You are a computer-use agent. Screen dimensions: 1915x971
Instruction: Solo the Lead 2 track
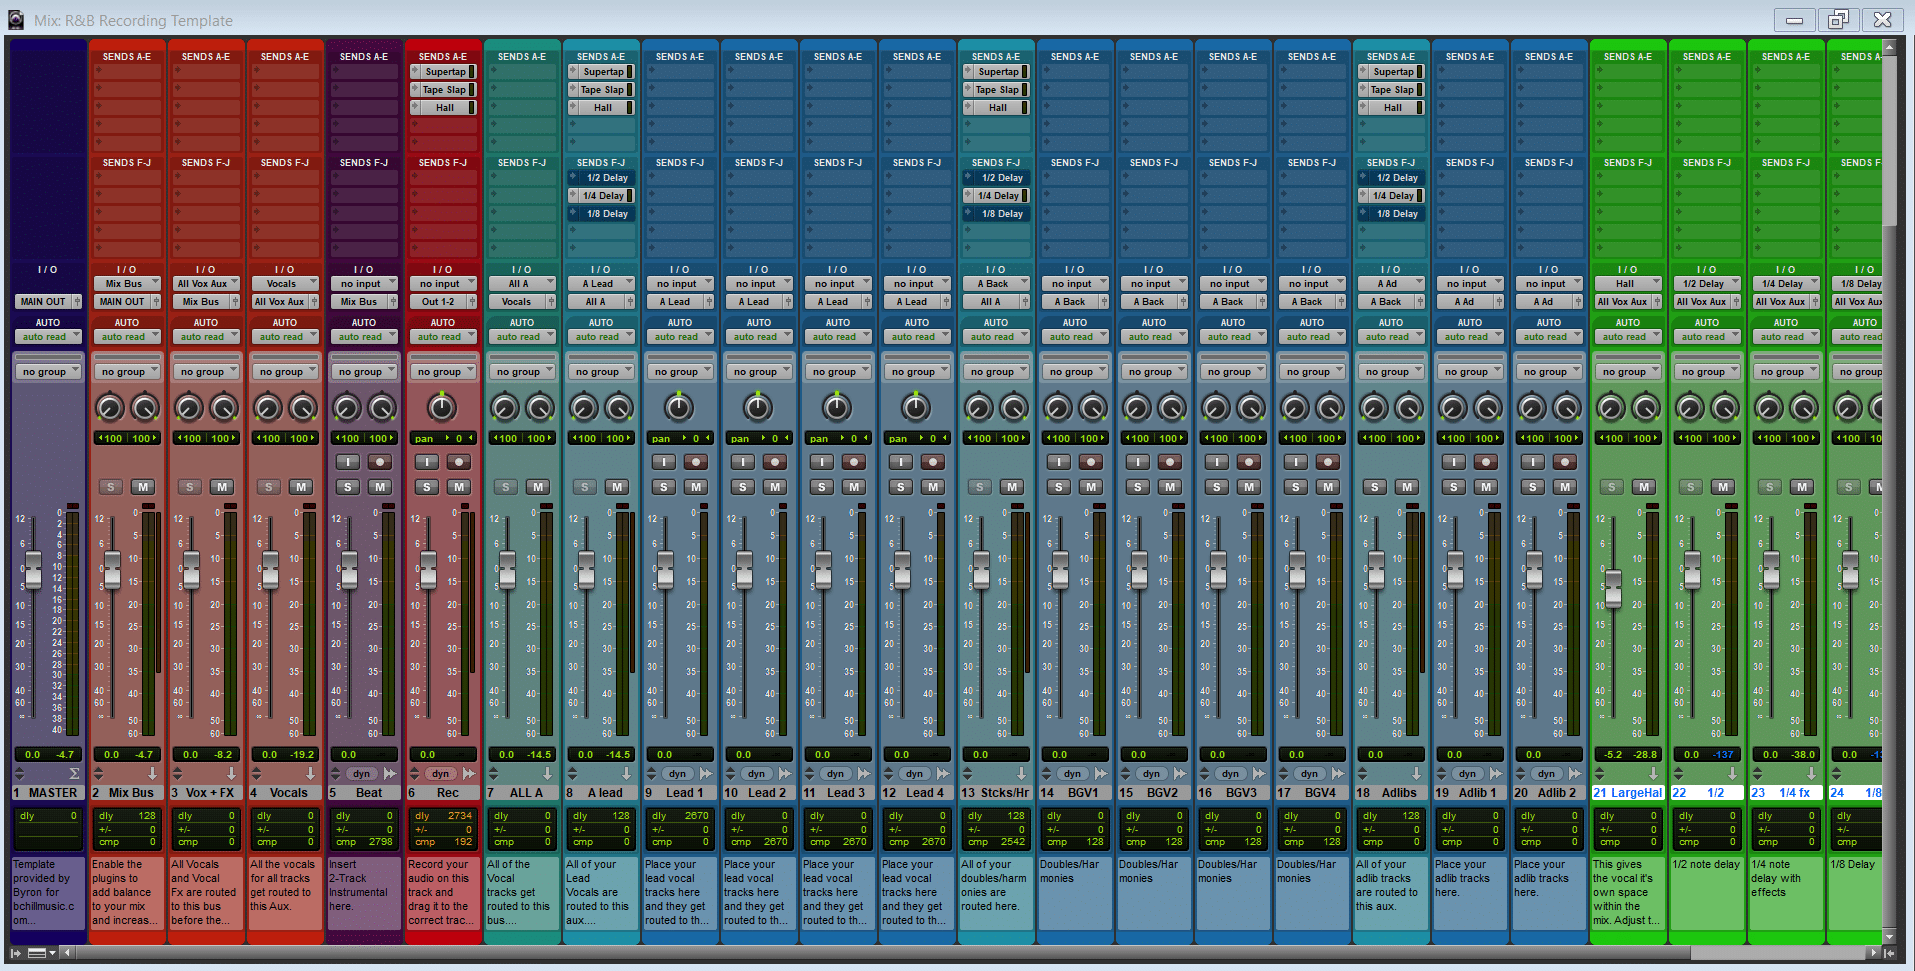[742, 487]
